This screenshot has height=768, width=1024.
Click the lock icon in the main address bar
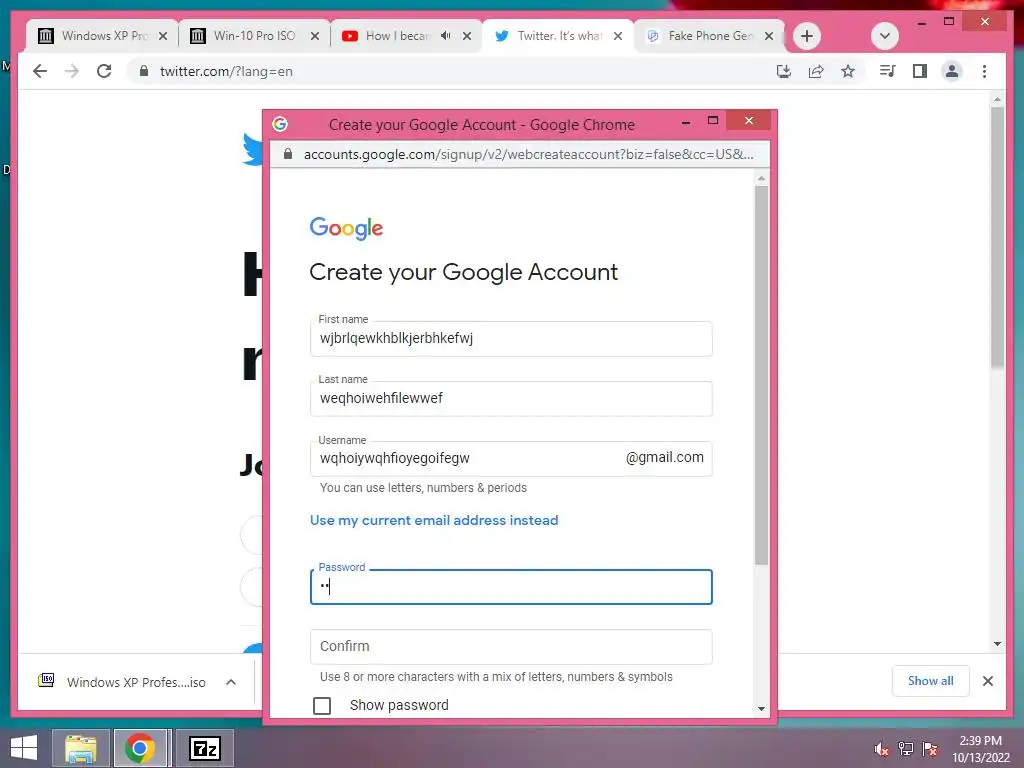point(144,71)
